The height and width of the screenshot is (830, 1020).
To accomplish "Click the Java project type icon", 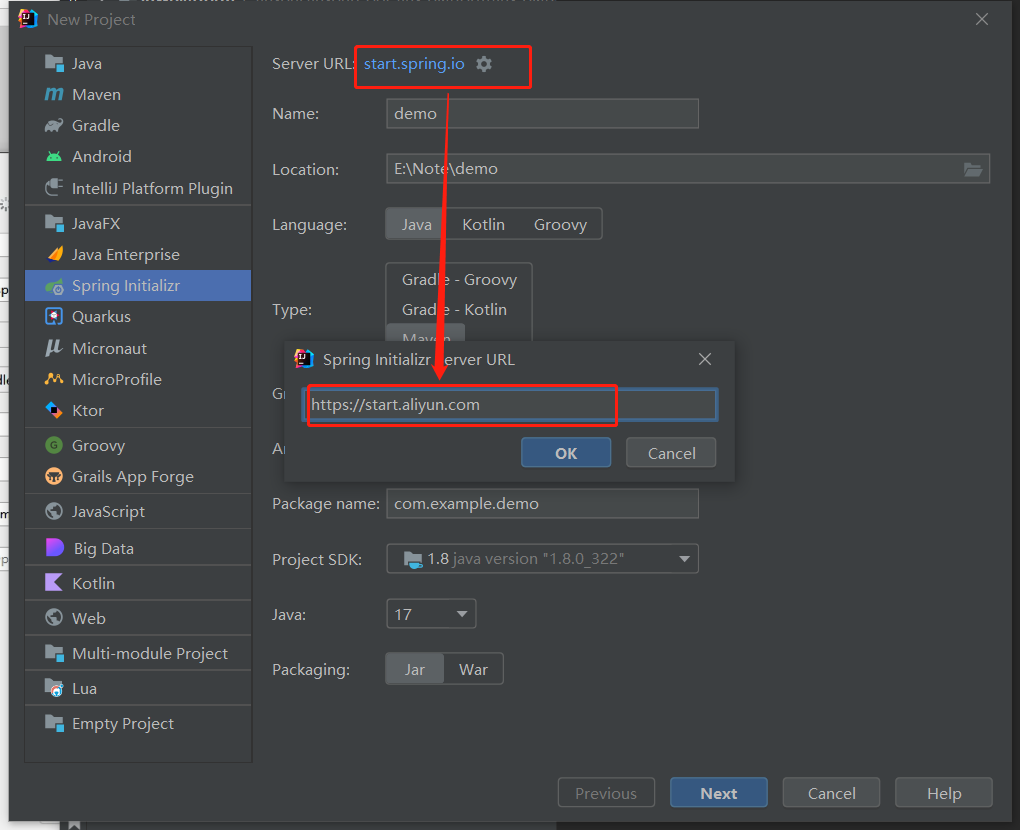I will 54,63.
